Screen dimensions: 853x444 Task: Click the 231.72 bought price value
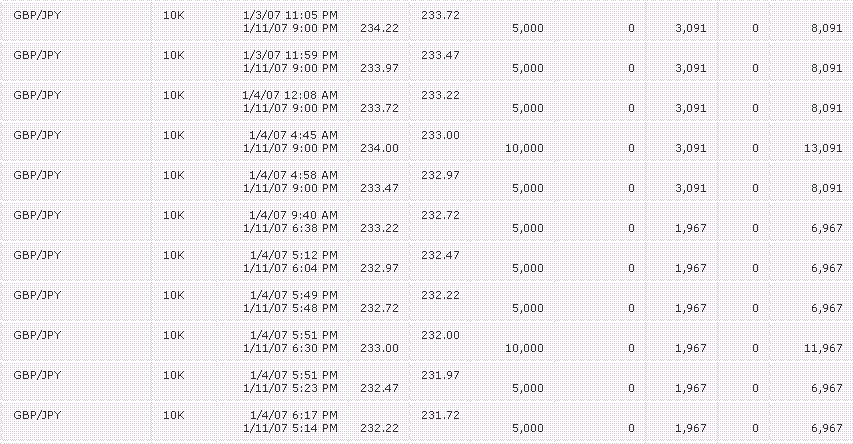pos(440,415)
